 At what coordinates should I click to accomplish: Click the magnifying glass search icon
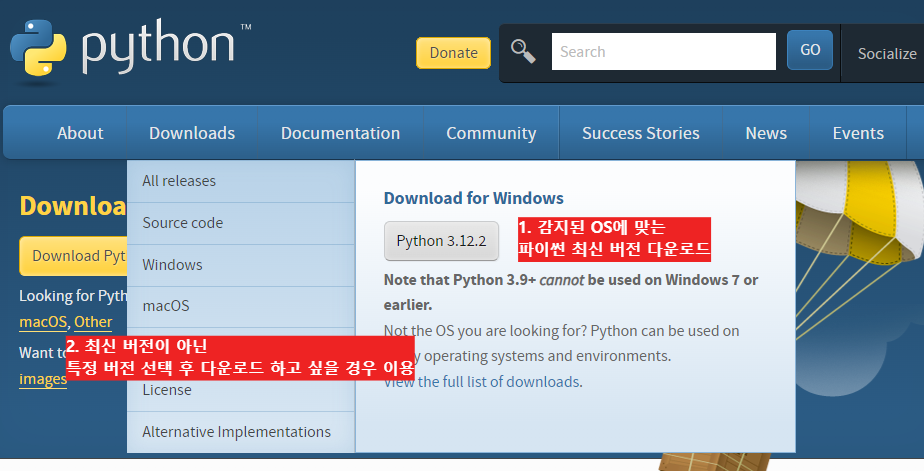pyautogui.click(x=523, y=51)
